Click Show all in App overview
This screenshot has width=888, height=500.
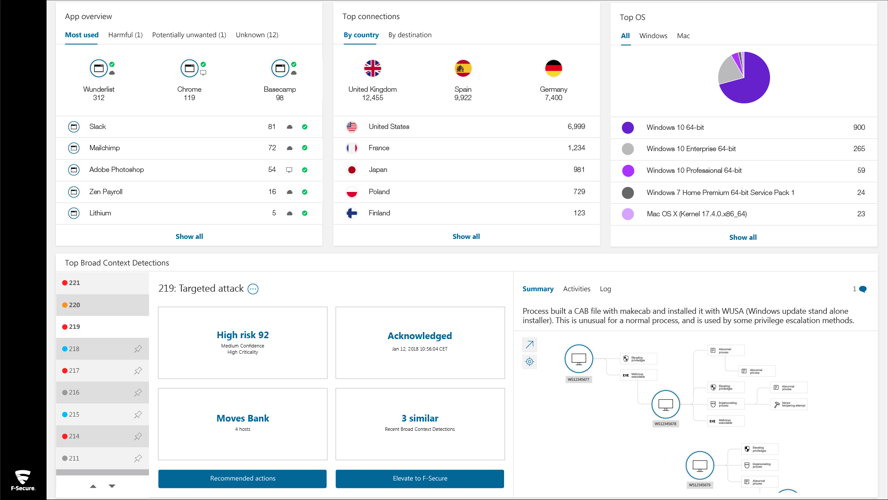tap(189, 237)
